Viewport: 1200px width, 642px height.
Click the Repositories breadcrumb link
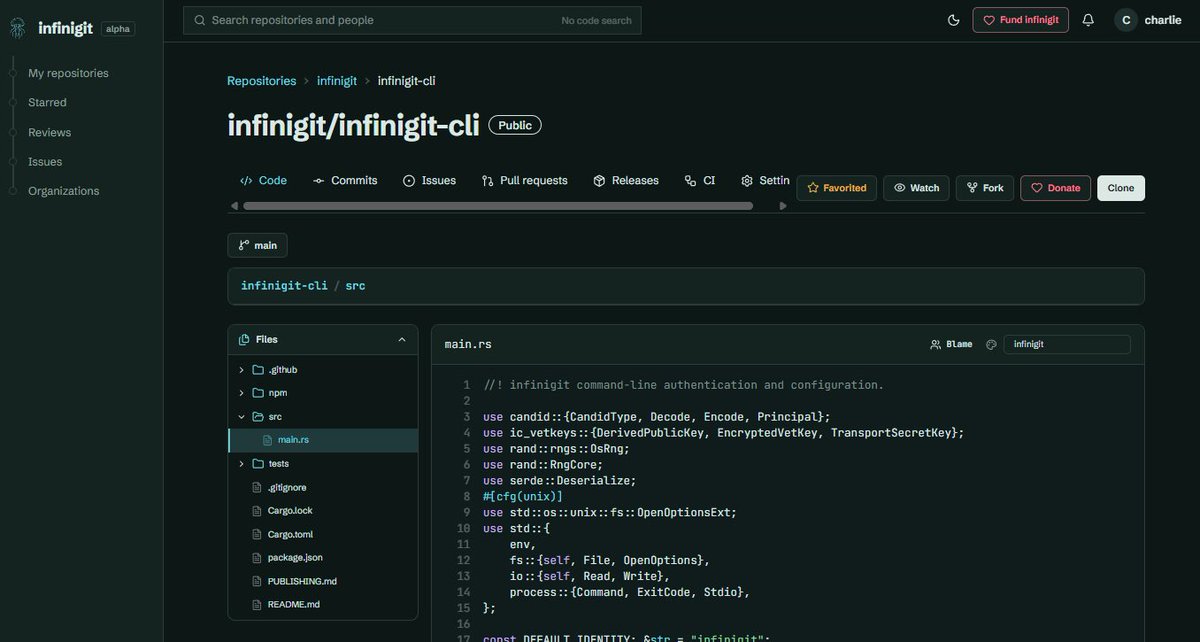pos(261,81)
